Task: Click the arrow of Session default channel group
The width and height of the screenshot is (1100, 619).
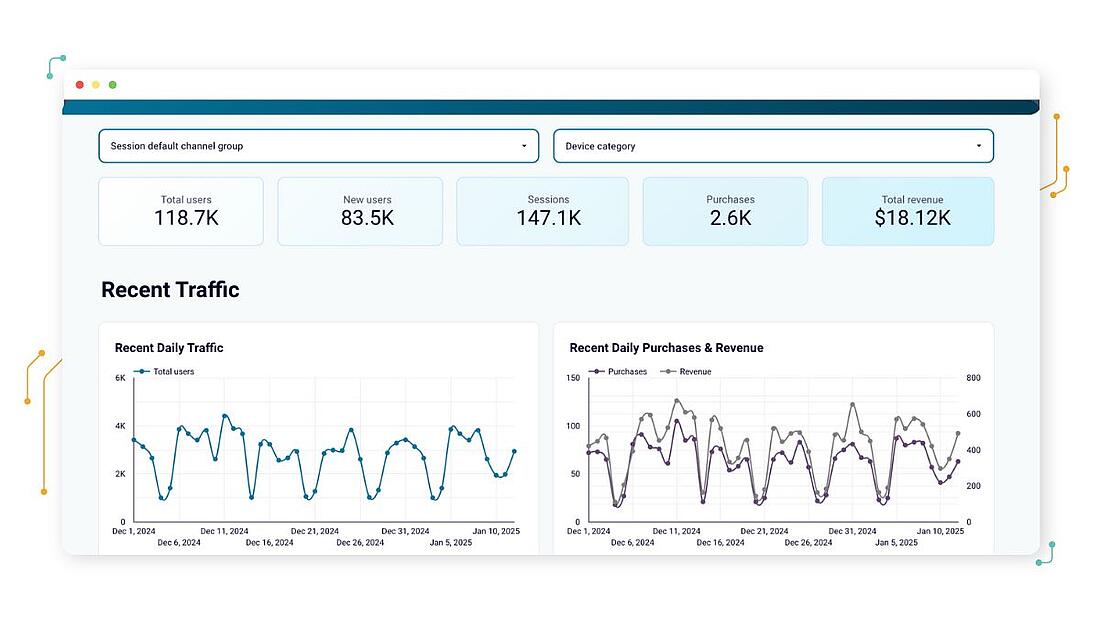Action: click(524, 146)
